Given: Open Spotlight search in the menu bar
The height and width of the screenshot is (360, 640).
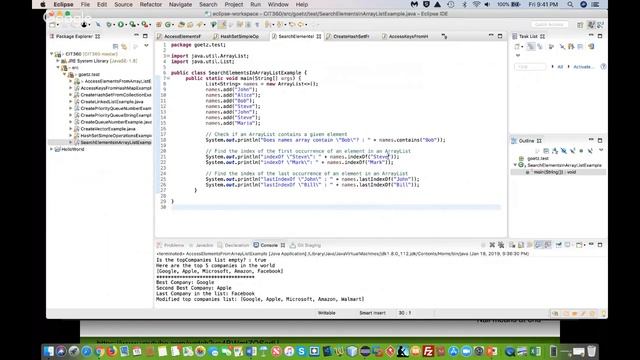Looking at the screenshot, I should pos(570,4).
